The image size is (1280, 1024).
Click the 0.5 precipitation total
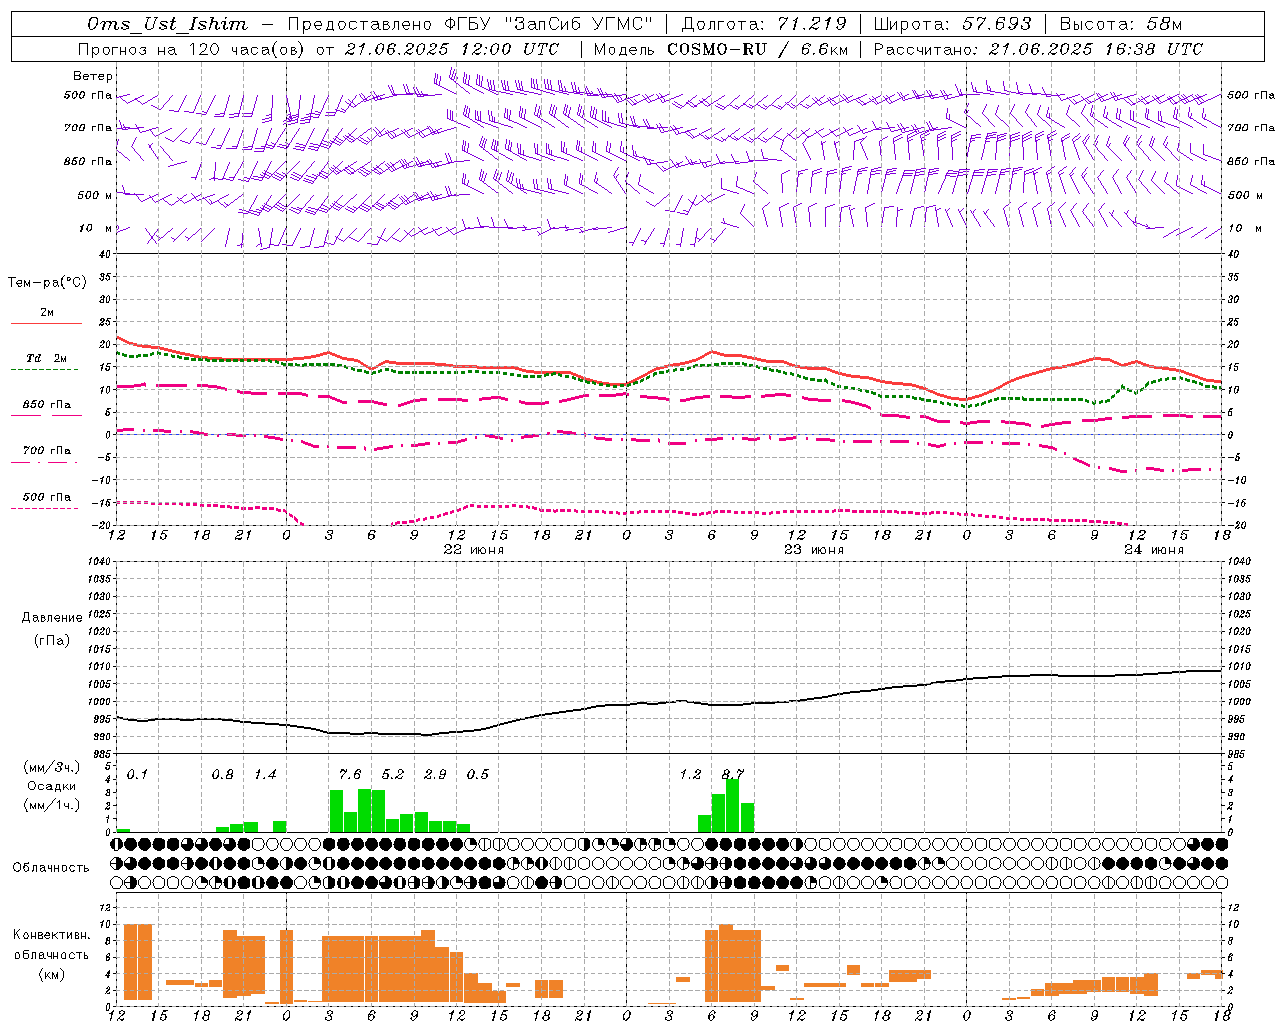click(478, 775)
